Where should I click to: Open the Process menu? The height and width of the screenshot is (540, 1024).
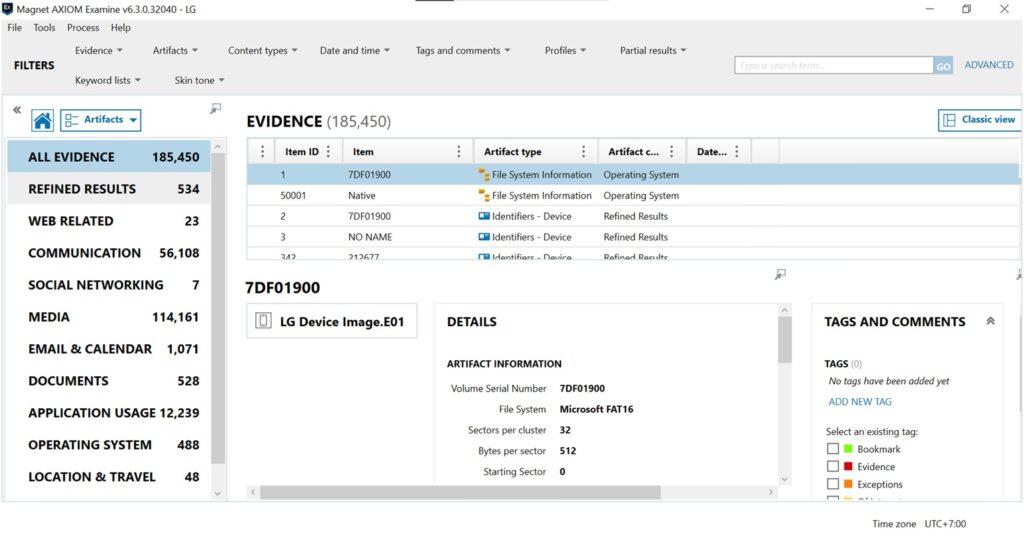pyautogui.click(x=83, y=27)
